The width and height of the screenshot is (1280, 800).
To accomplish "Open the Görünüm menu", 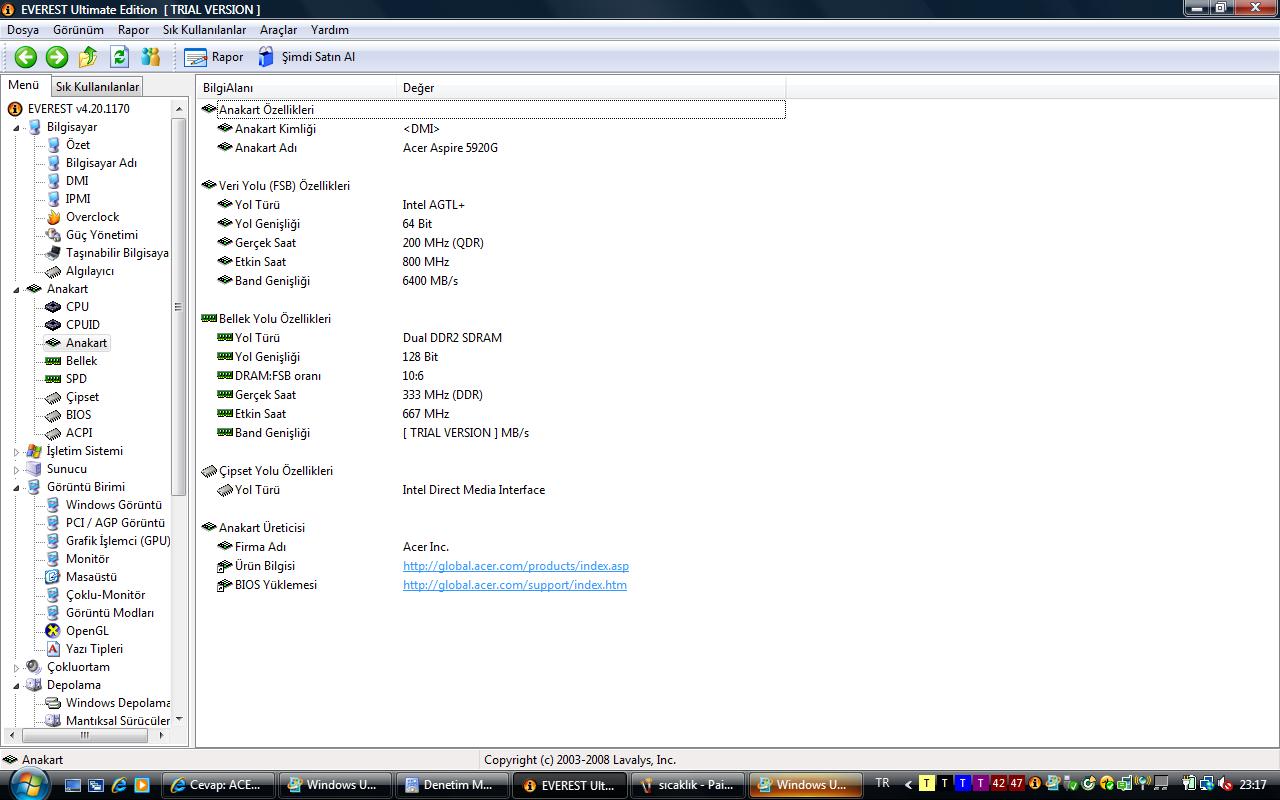I will pos(78,30).
